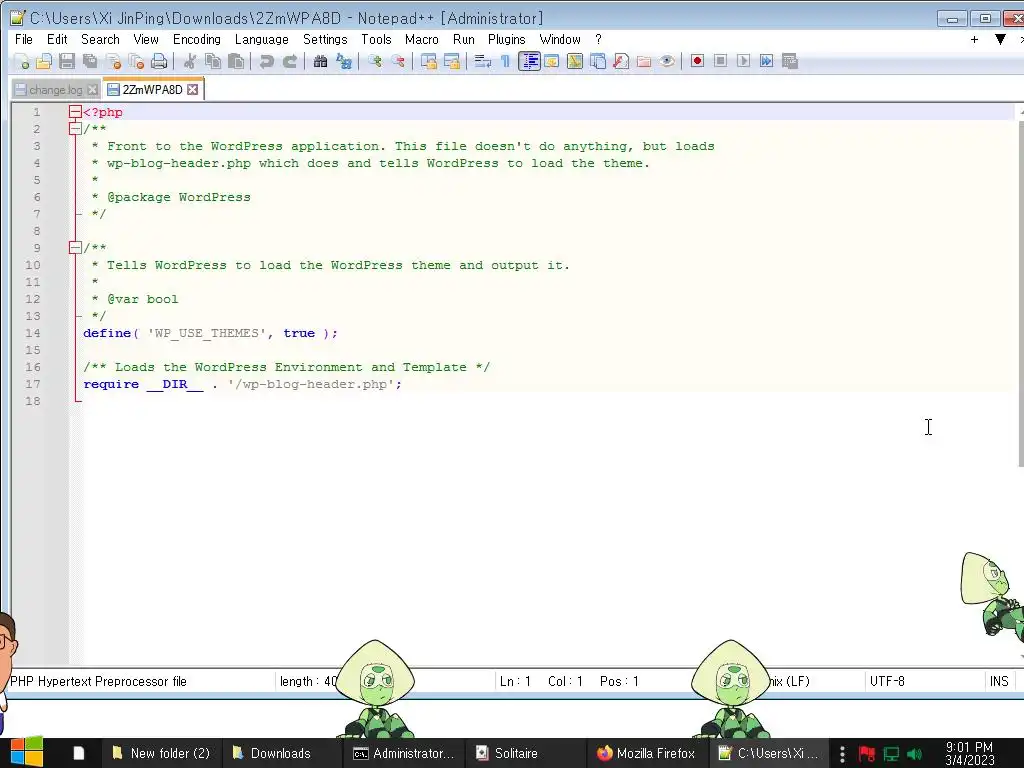The width and height of the screenshot is (1024, 768).
Task: Open the View menu
Action: [146, 39]
